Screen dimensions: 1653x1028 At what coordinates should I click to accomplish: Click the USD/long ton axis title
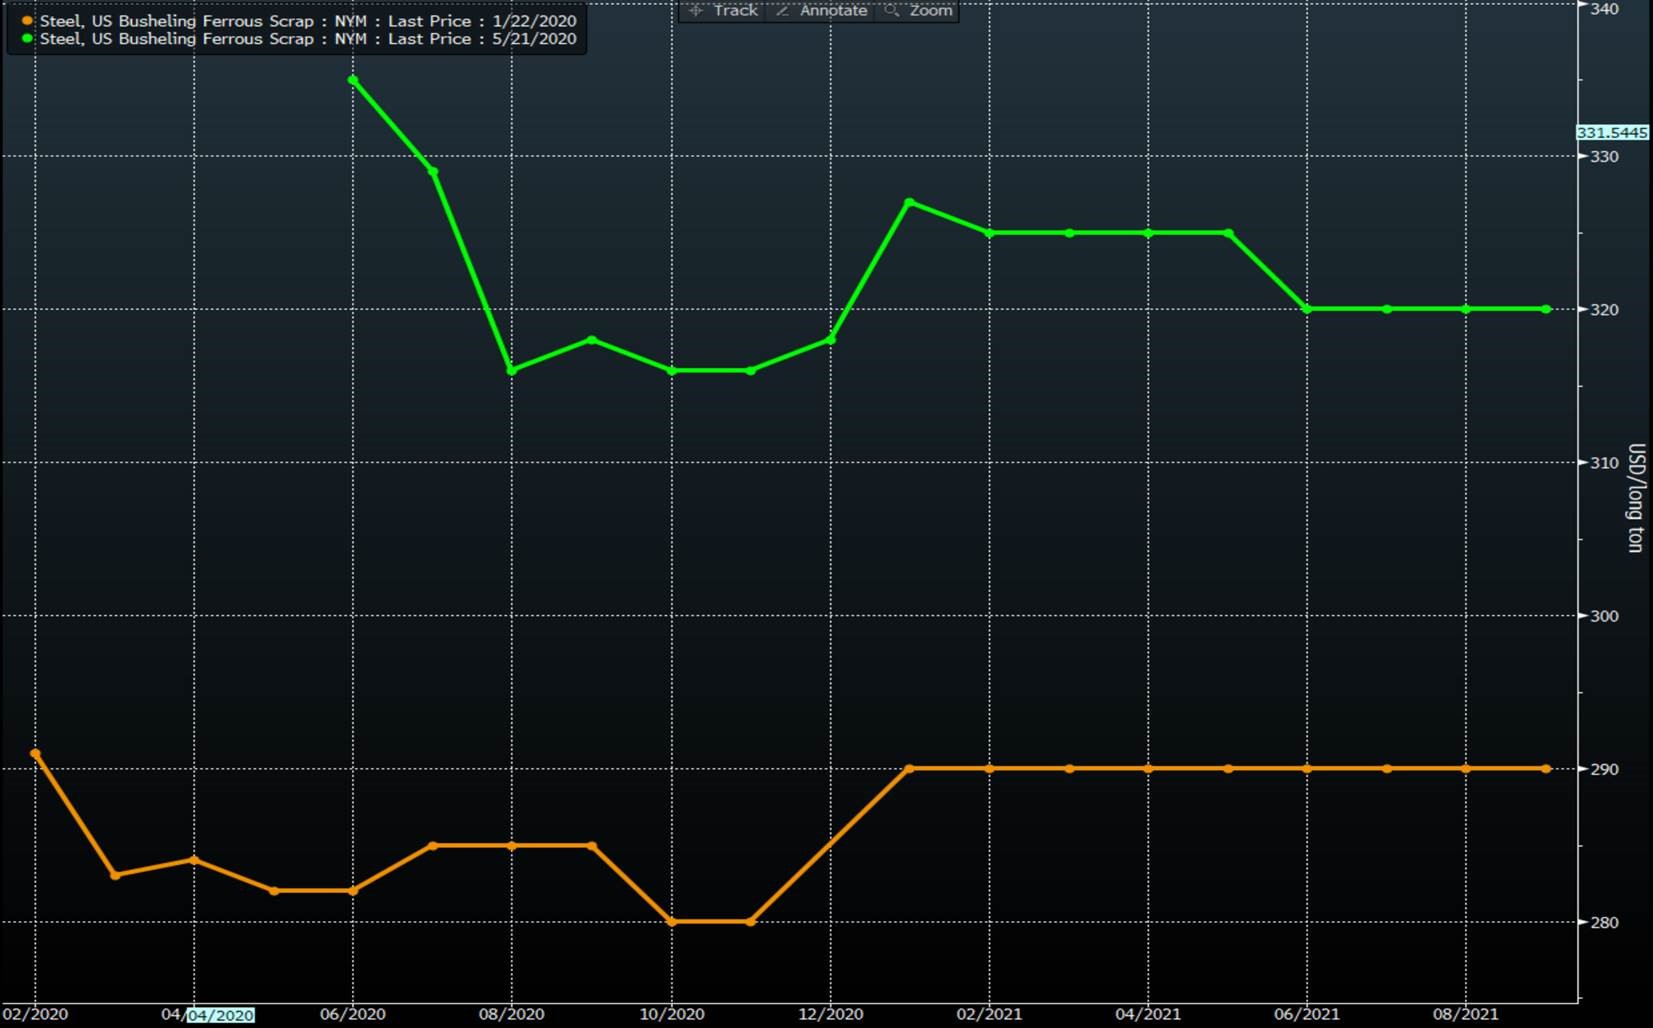1635,497
